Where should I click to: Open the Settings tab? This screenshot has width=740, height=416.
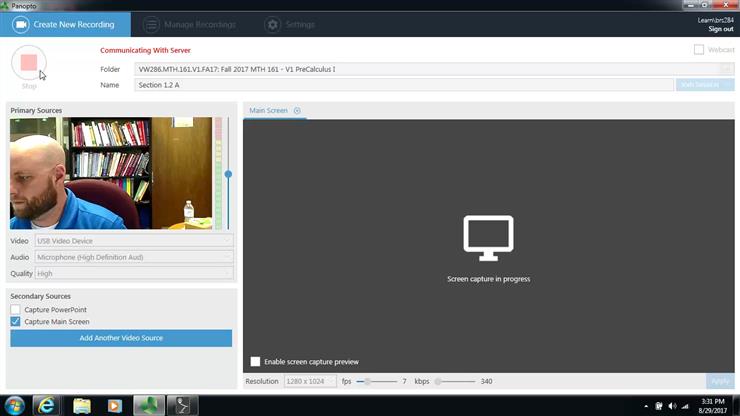[290, 24]
